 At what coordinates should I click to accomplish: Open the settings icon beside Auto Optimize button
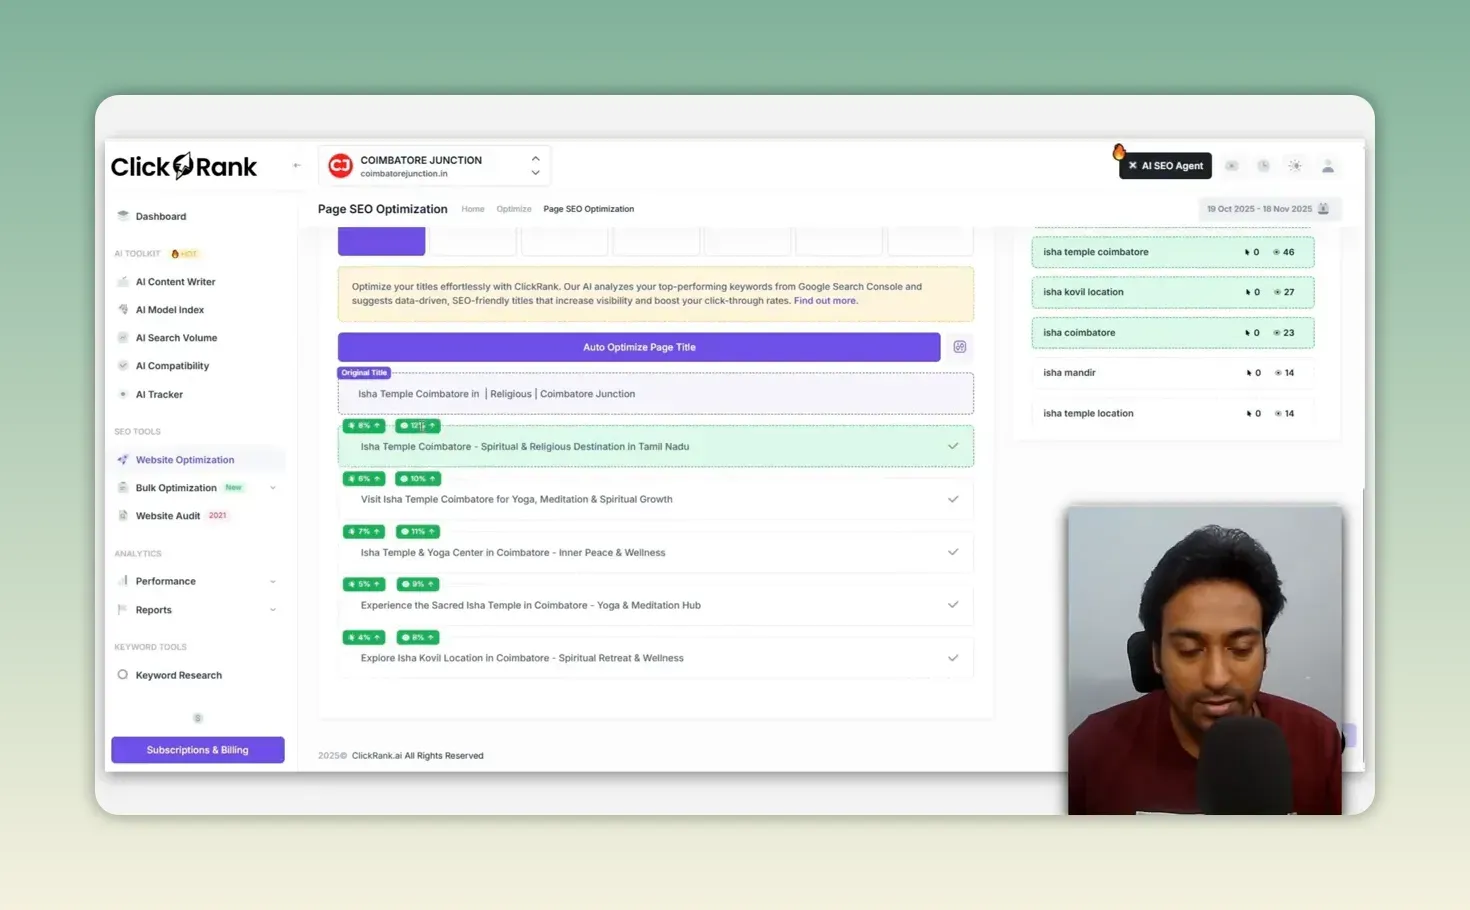coord(960,347)
